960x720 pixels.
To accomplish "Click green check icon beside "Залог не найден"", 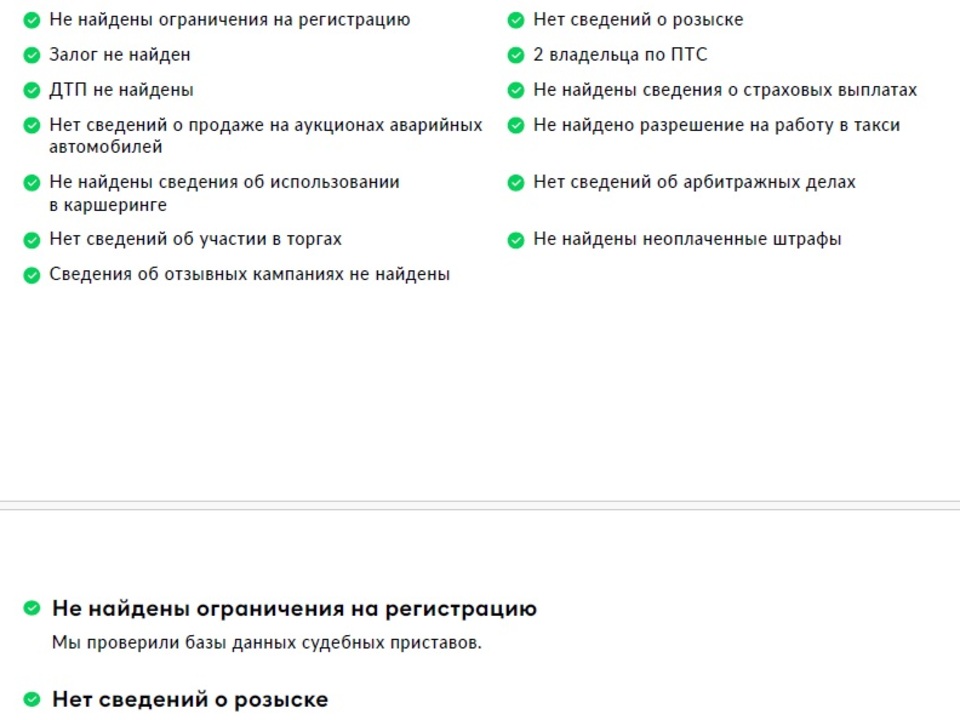I will pos(32,55).
